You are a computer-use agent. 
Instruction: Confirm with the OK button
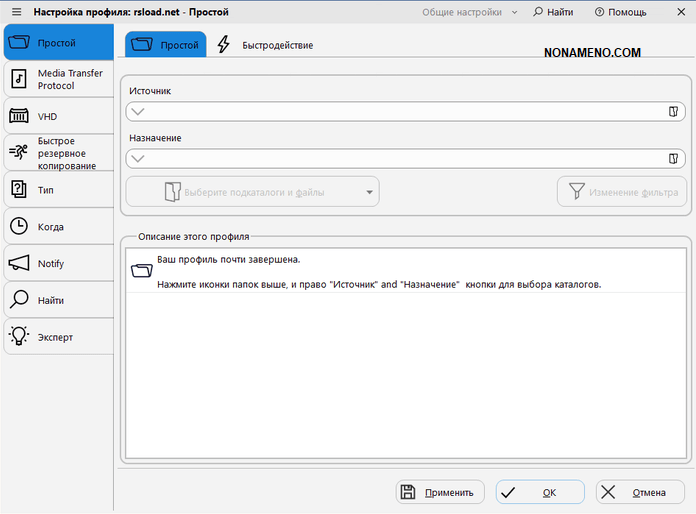[540, 492]
